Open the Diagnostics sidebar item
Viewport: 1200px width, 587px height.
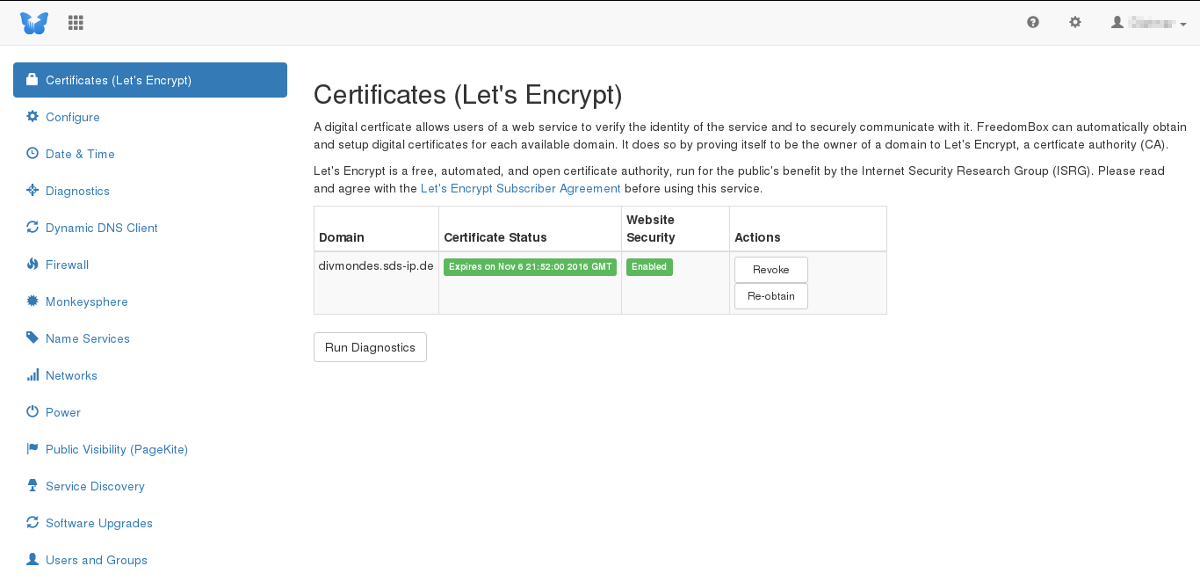click(x=77, y=191)
